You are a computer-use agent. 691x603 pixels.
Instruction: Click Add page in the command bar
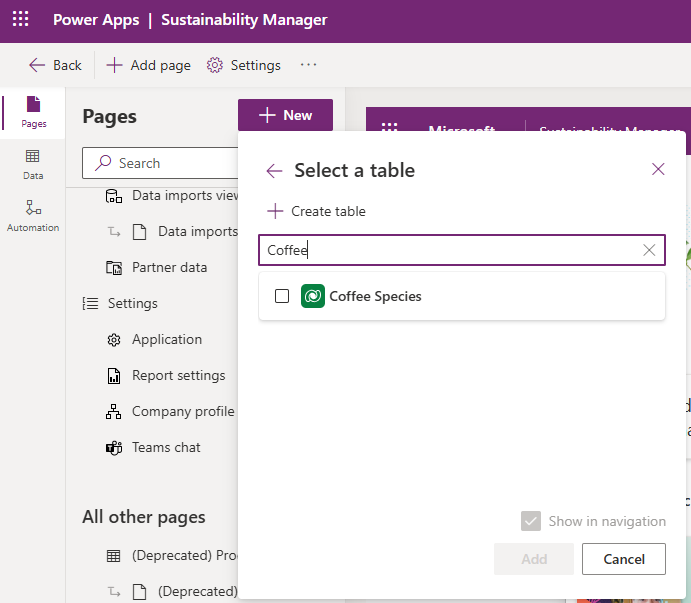click(x=149, y=65)
